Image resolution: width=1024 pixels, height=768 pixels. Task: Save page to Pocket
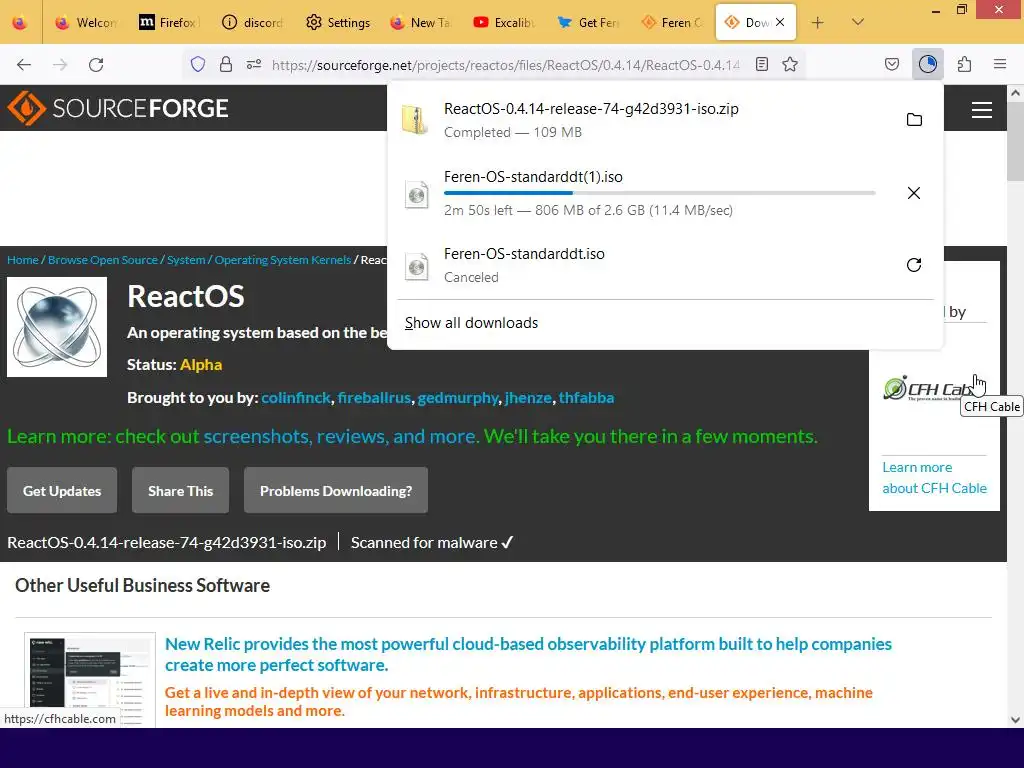(892, 64)
